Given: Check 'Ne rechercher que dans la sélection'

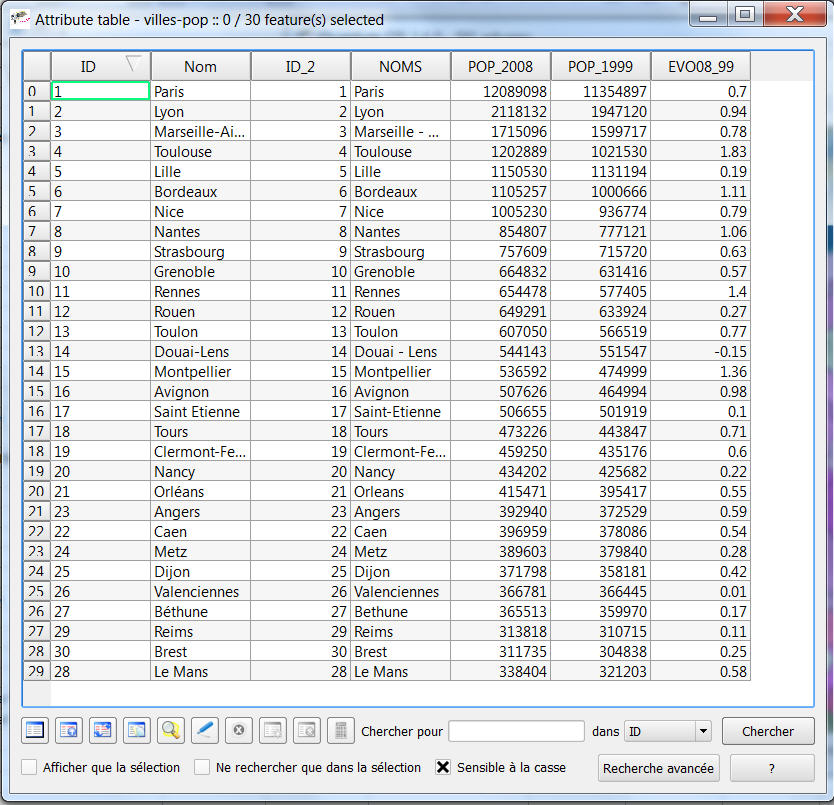Looking at the screenshot, I should point(203,768).
